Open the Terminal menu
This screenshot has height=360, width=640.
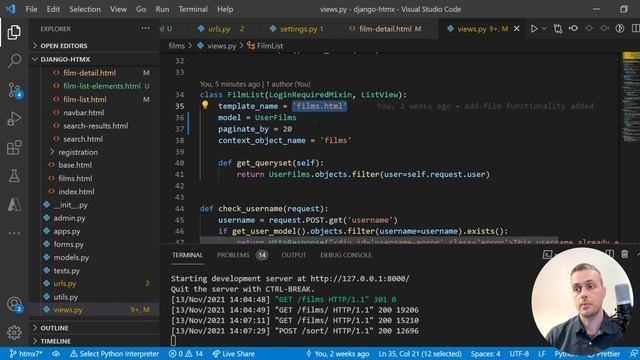coord(193,9)
